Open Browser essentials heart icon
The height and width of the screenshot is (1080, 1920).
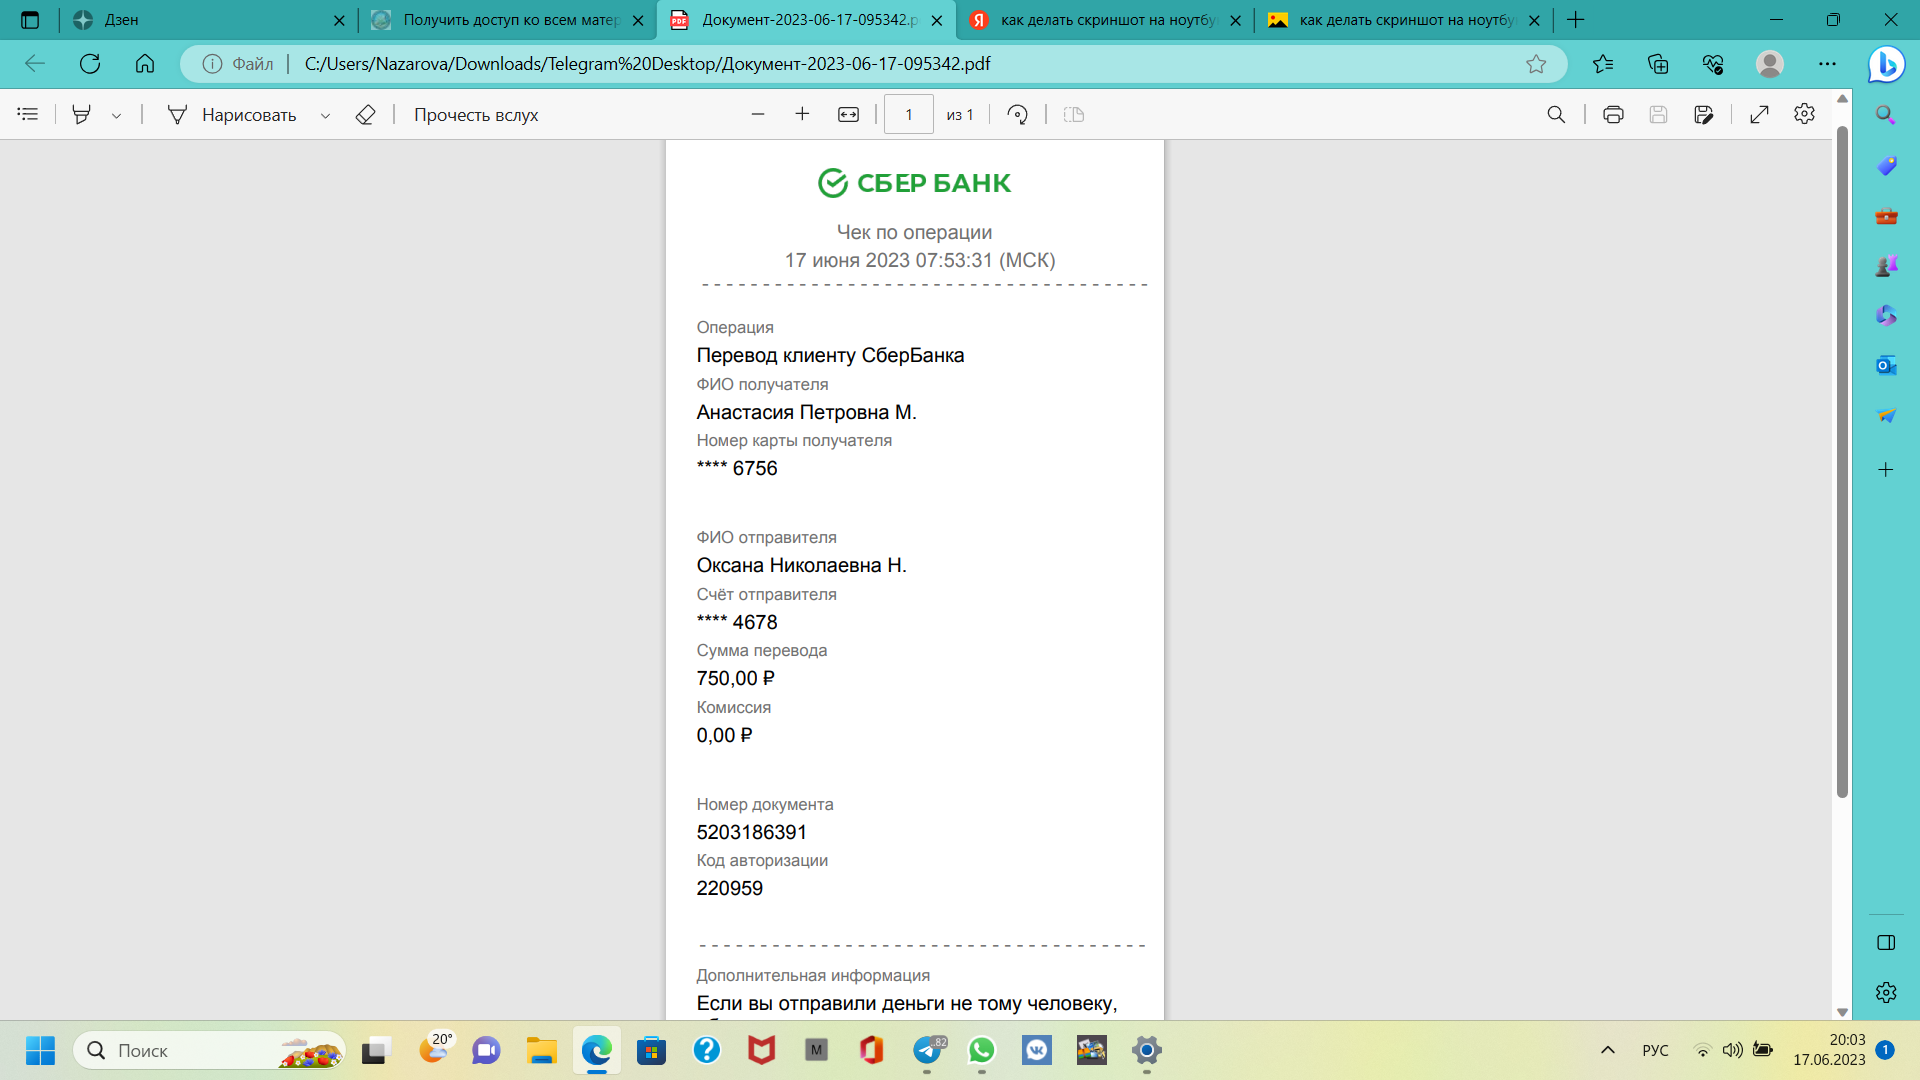(x=1713, y=64)
